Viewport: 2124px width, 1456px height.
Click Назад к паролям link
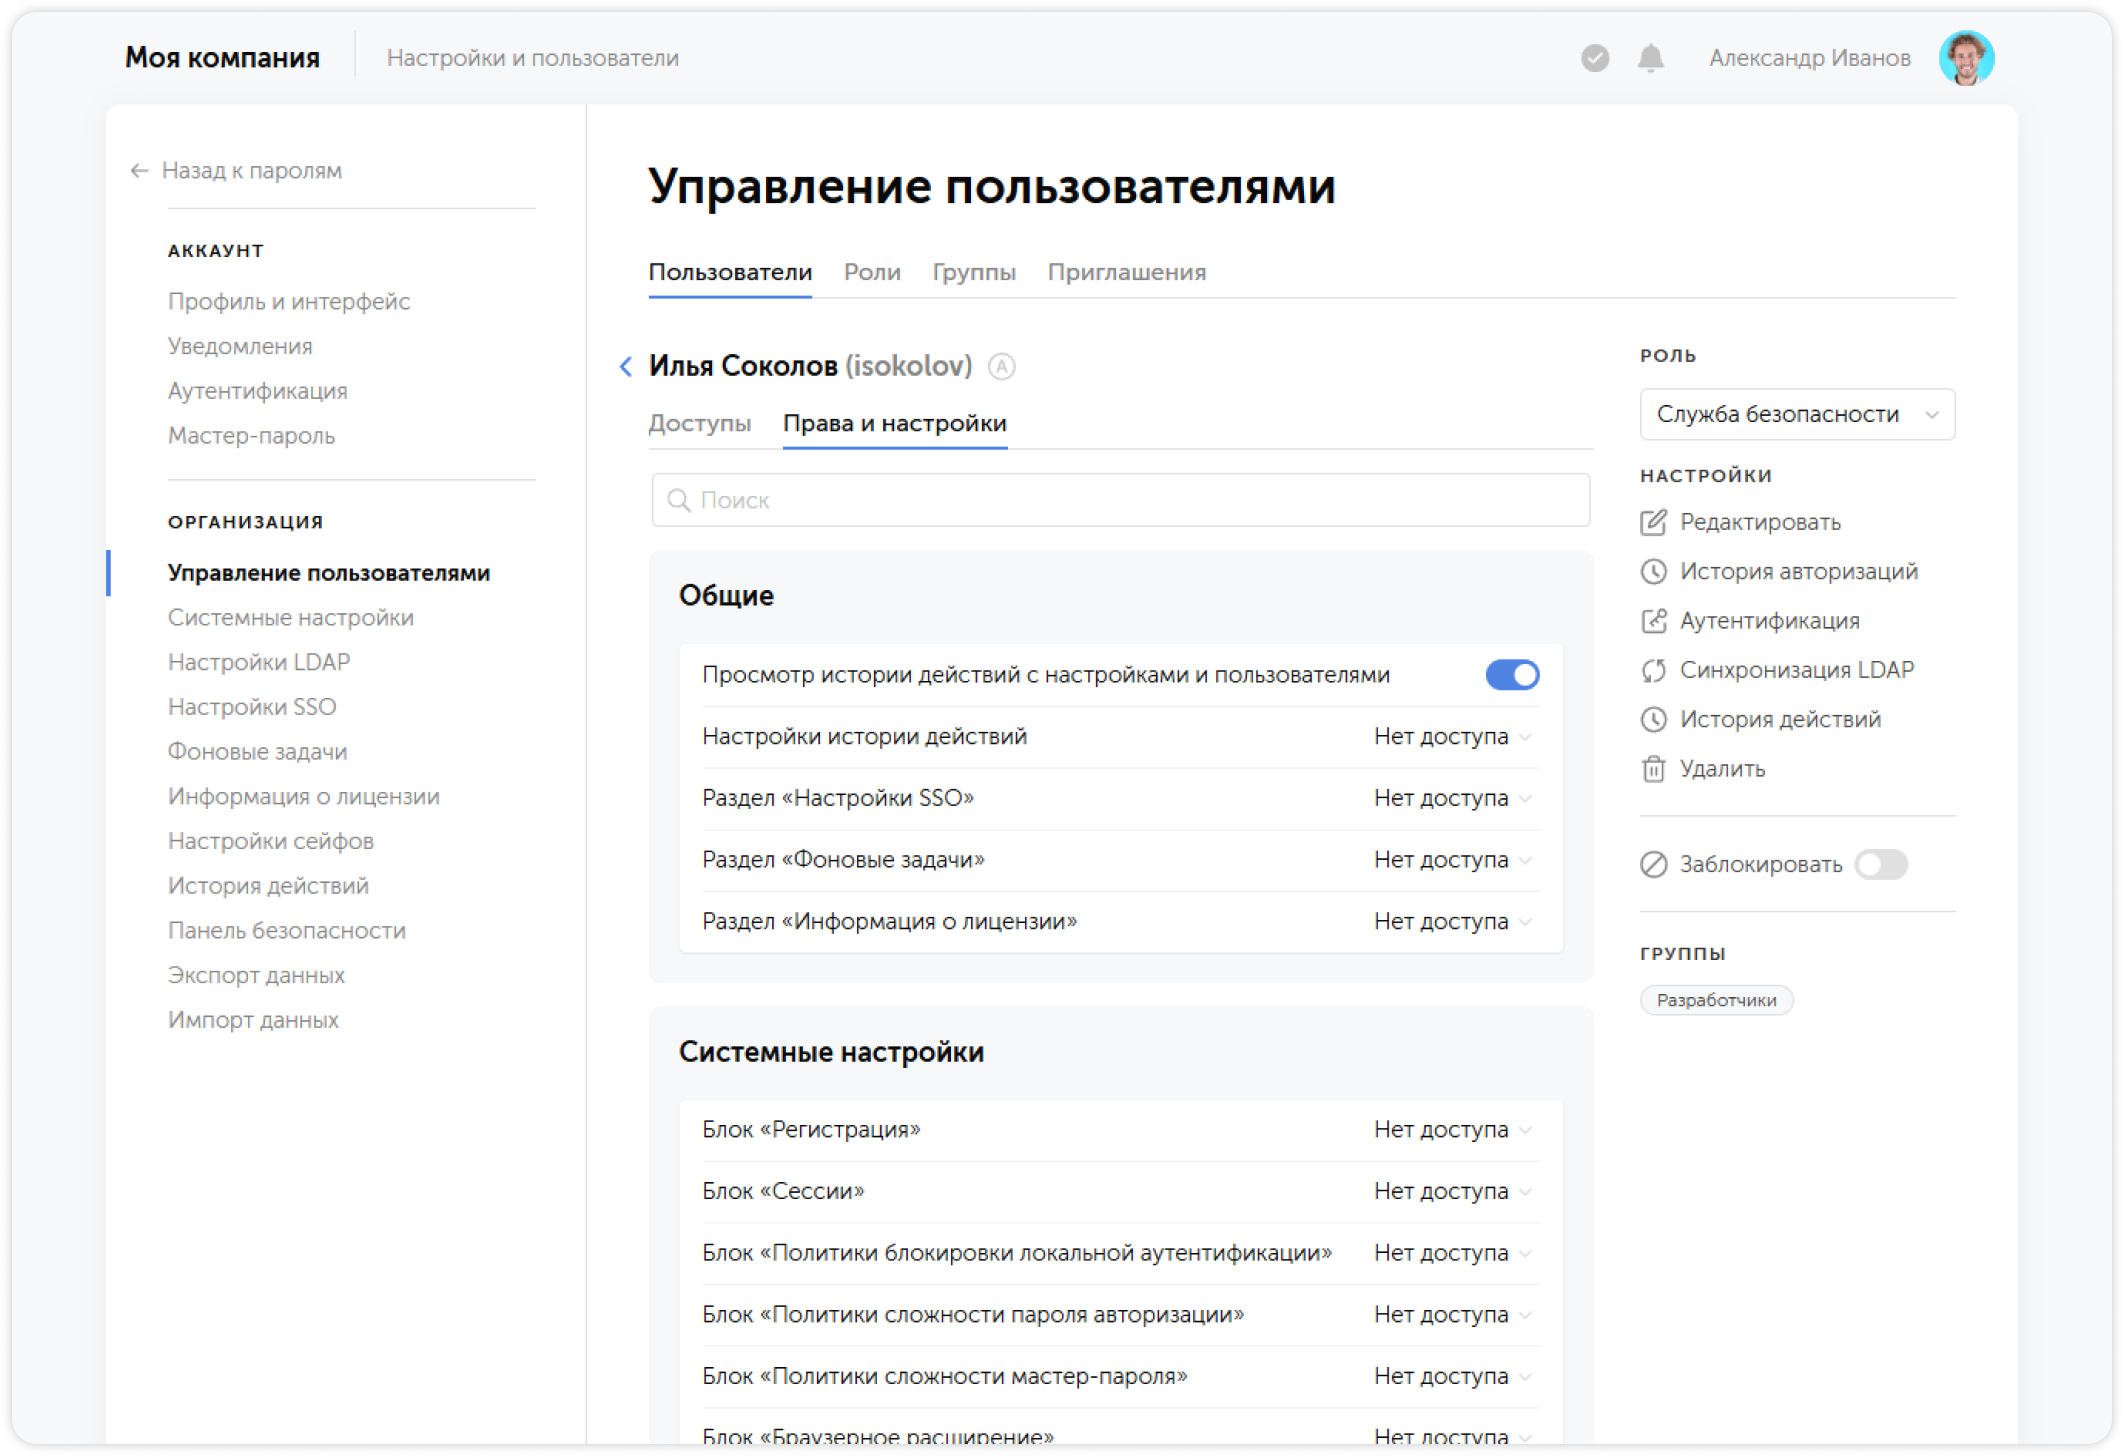click(251, 170)
